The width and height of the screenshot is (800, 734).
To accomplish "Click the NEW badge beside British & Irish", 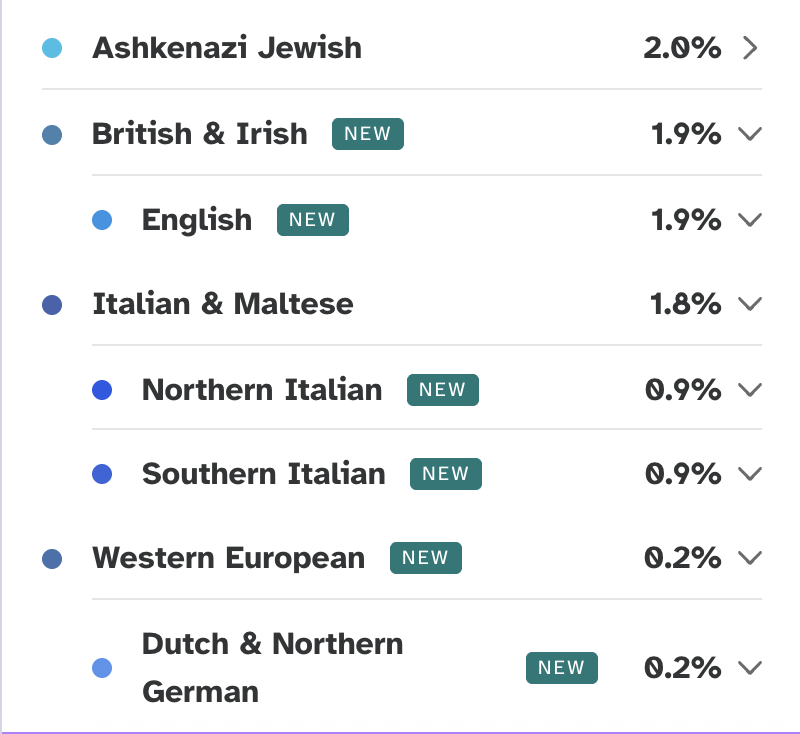I will tap(368, 134).
